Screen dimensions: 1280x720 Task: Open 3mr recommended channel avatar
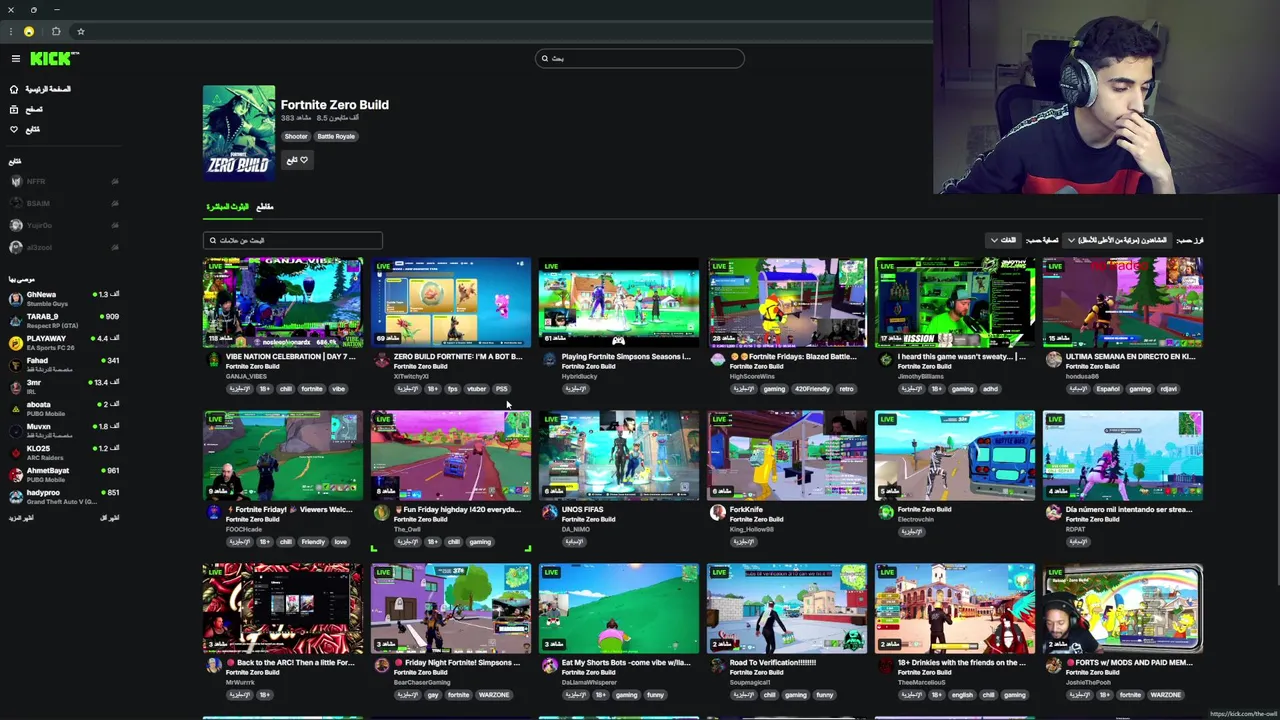point(16,386)
